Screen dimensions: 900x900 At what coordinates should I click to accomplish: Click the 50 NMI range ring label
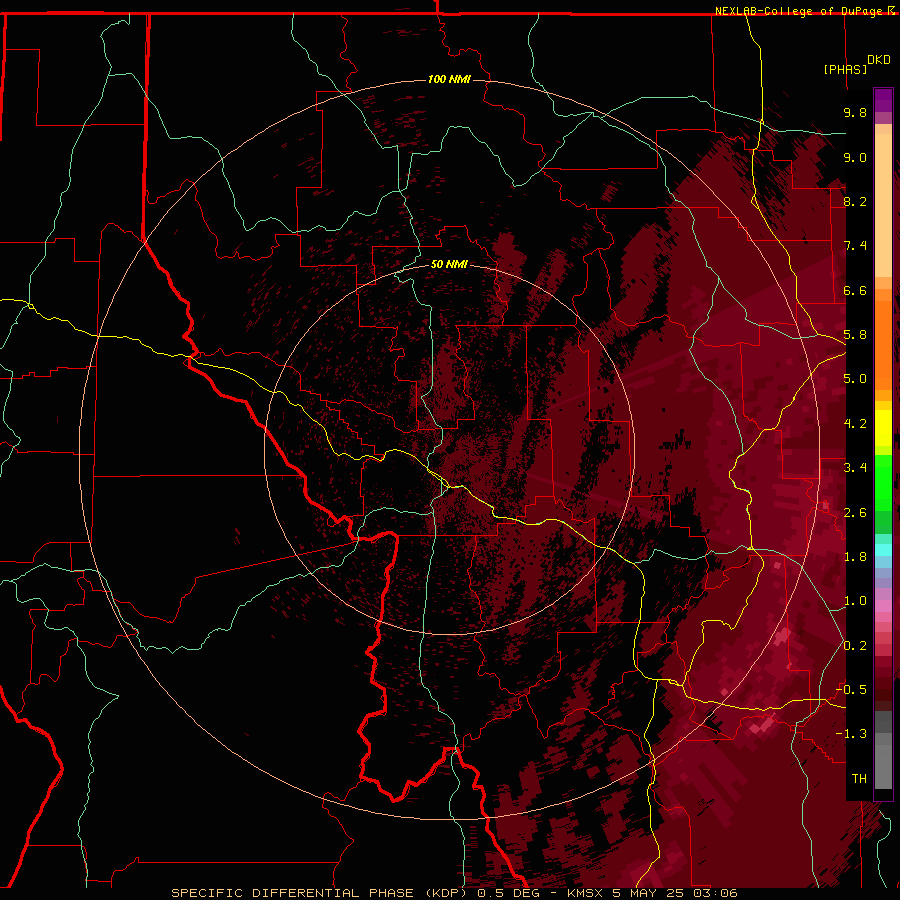pyautogui.click(x=449, y=264)
